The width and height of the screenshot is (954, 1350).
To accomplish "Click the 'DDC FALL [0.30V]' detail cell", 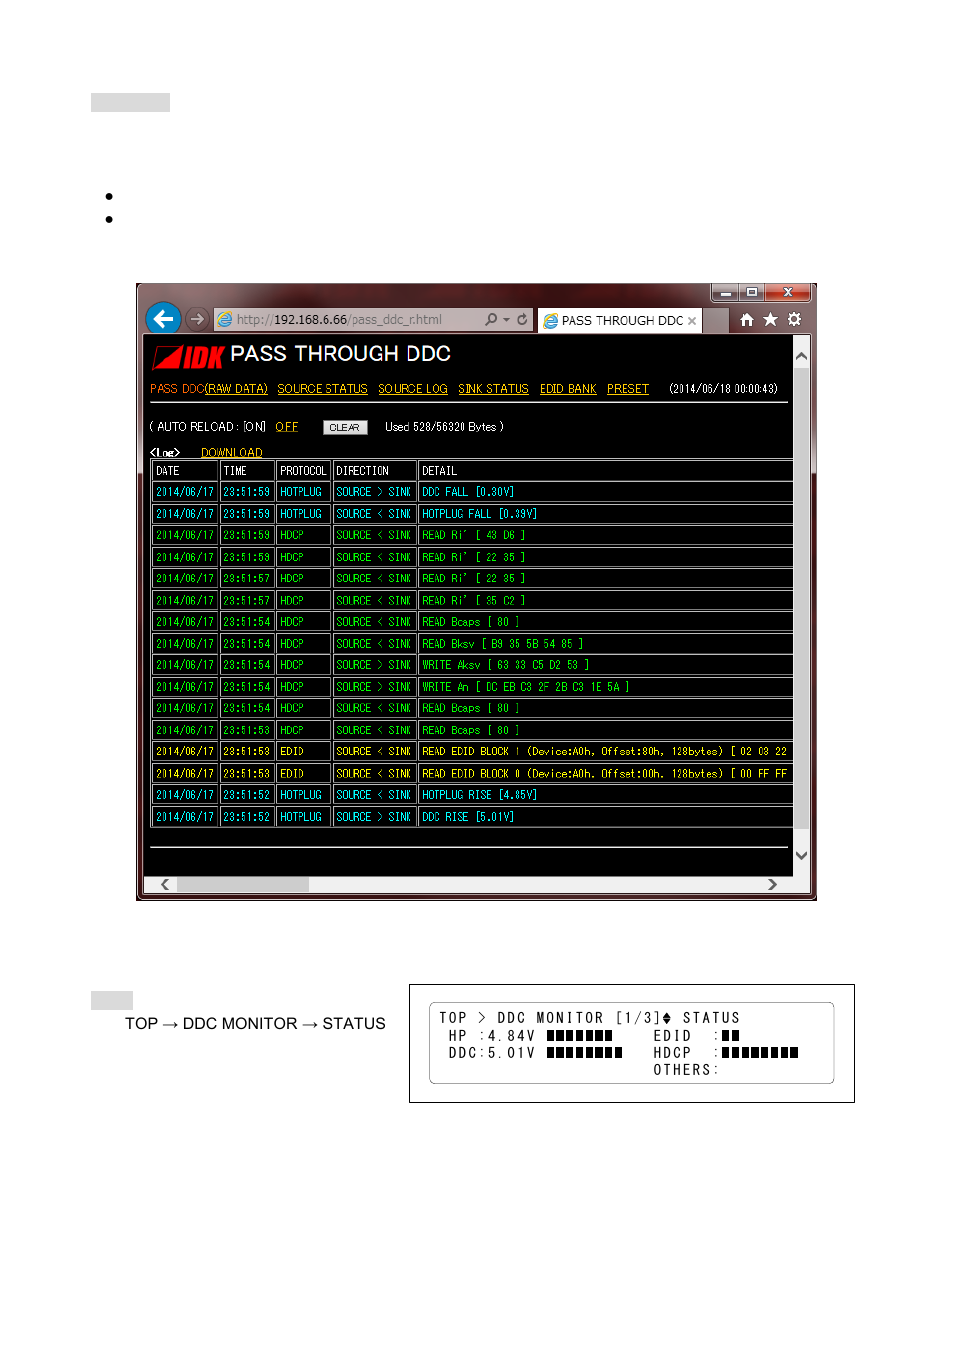I will tap(605, 492).
